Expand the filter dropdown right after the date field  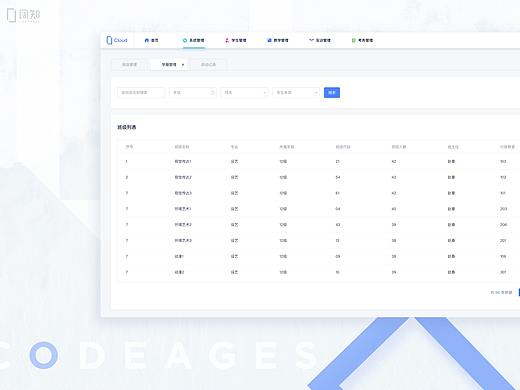pos(244,92)
